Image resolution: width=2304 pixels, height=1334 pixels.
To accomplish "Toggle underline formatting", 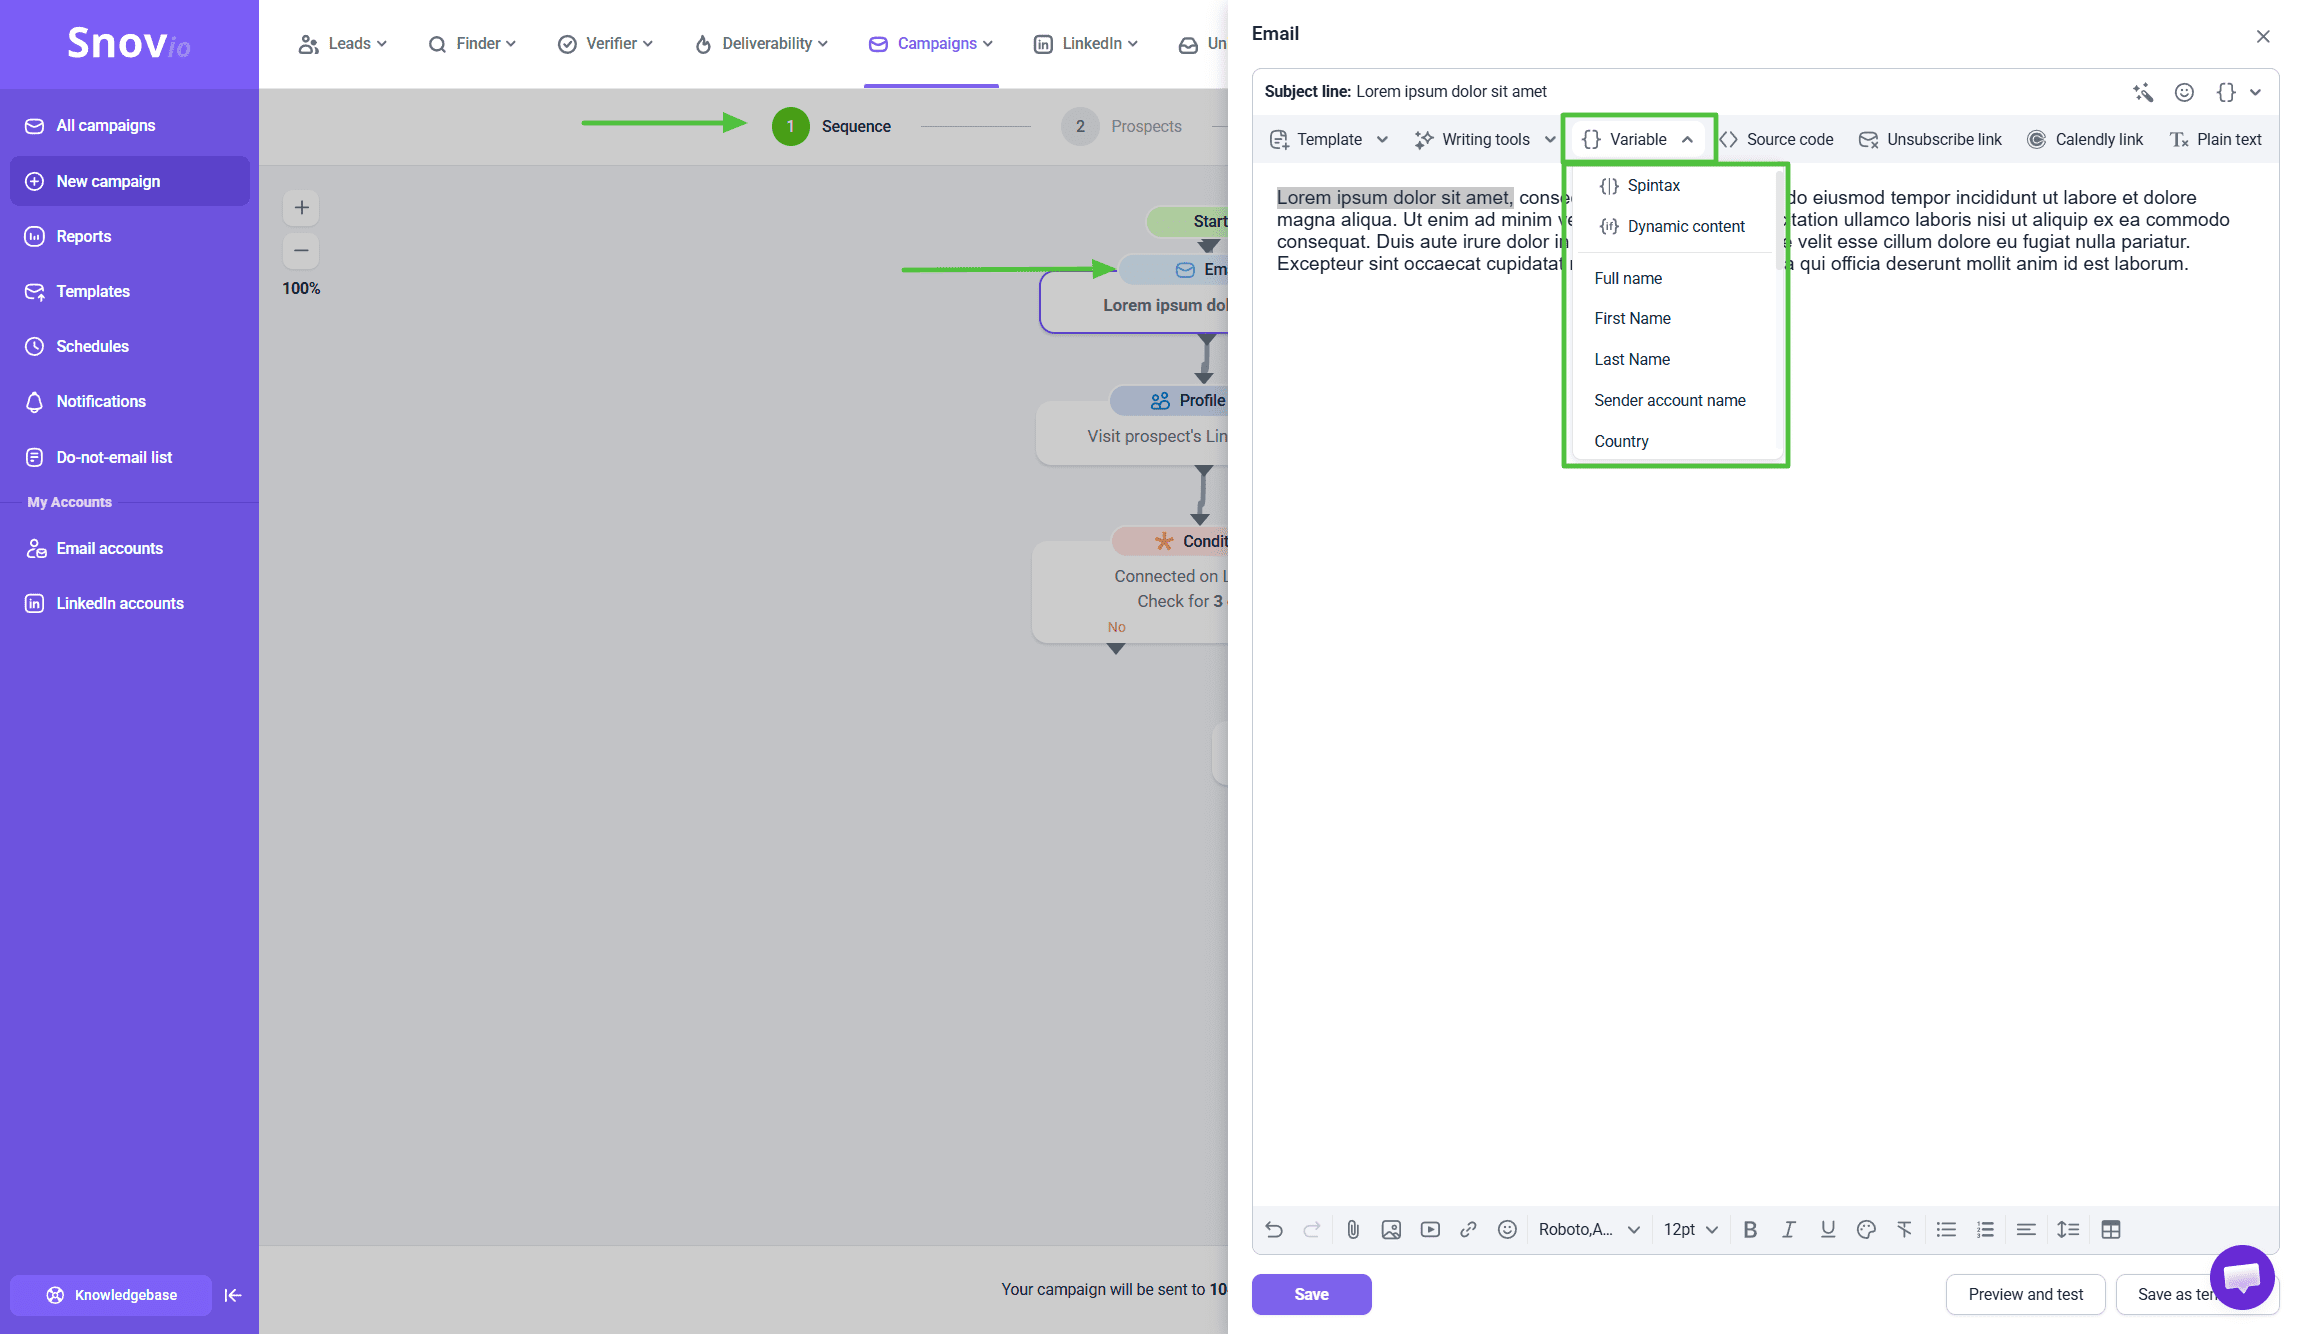I will [1828, 1230].
